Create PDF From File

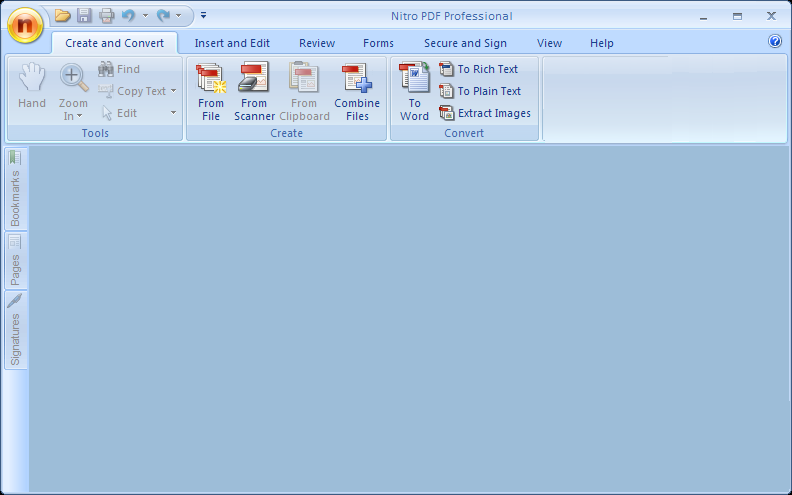pos(211,92)
